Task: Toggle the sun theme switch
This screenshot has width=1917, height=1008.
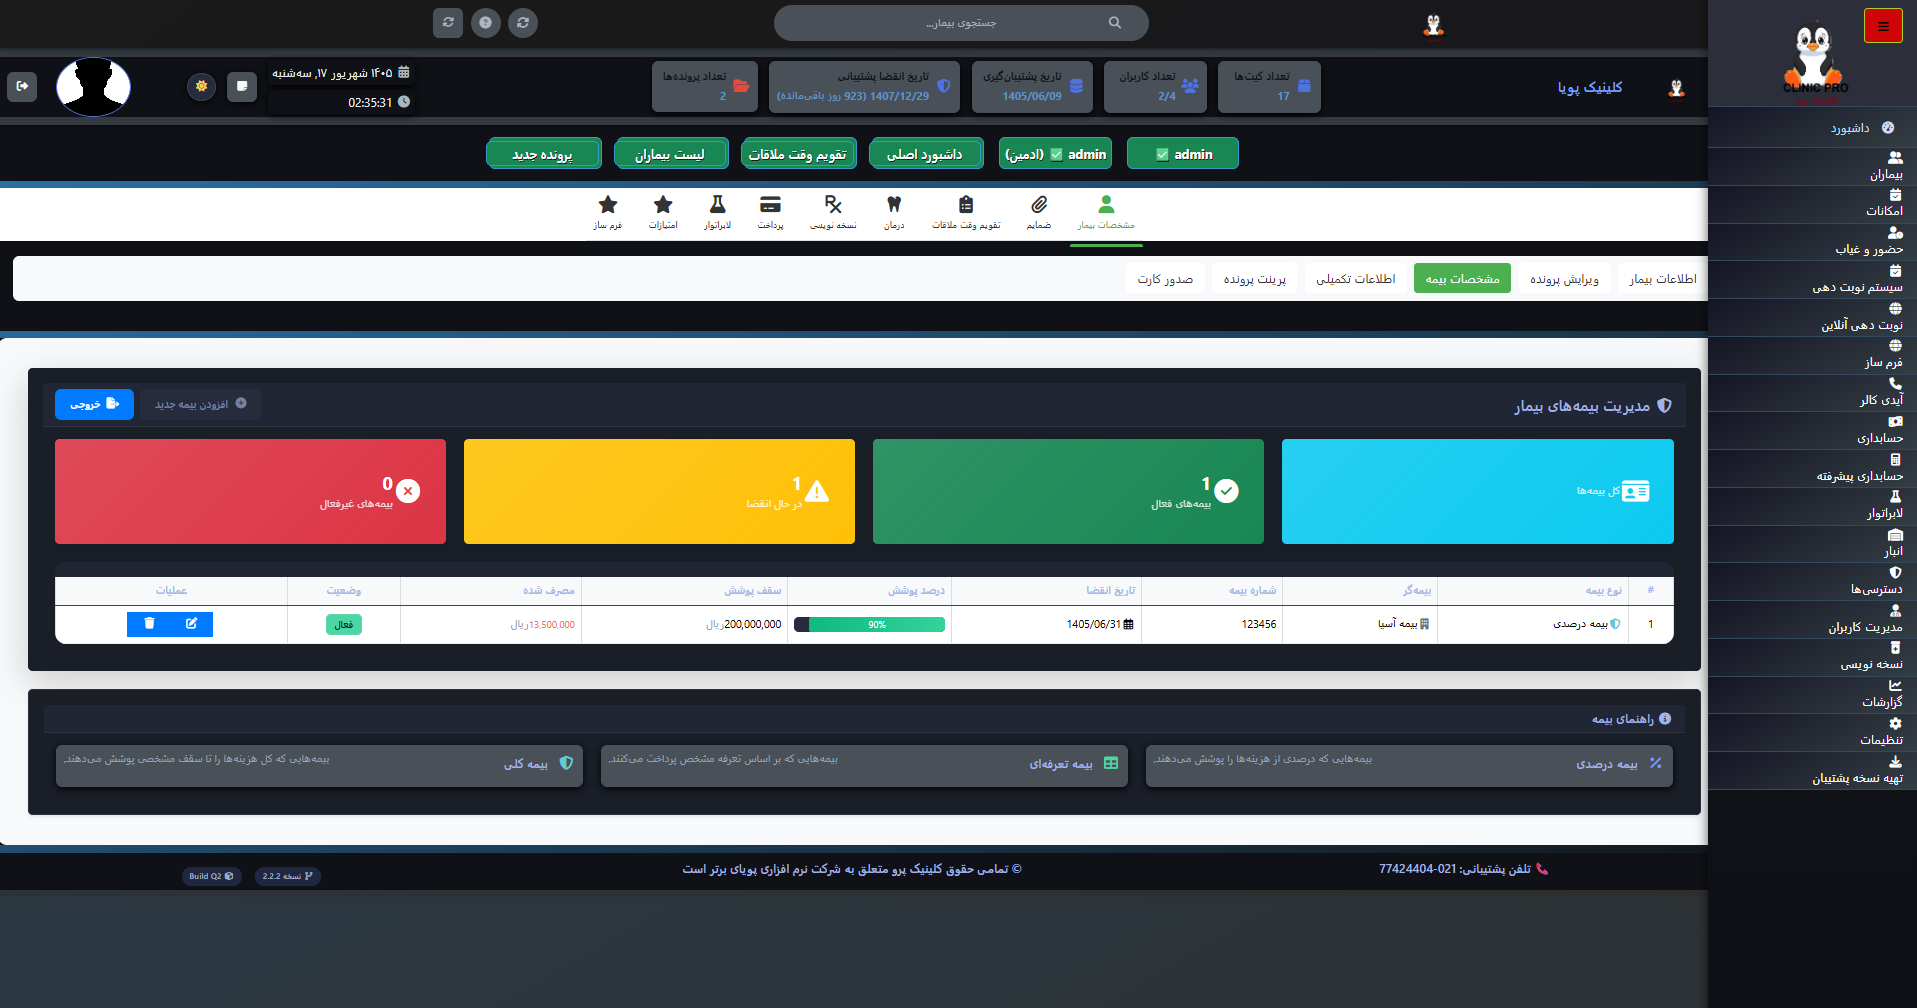Action: [202, 87]
